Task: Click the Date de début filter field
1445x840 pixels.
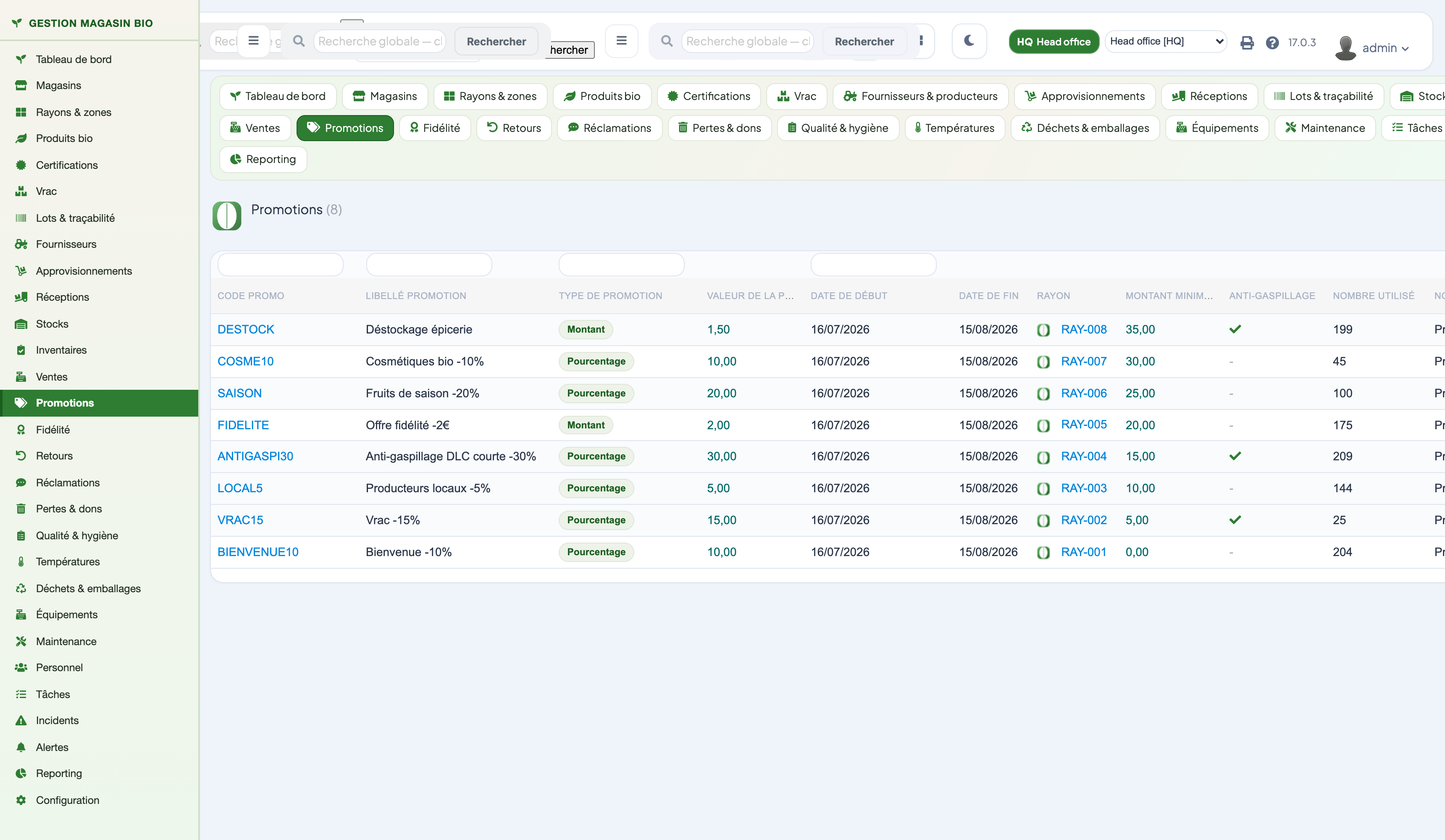Action: [873, 265]
